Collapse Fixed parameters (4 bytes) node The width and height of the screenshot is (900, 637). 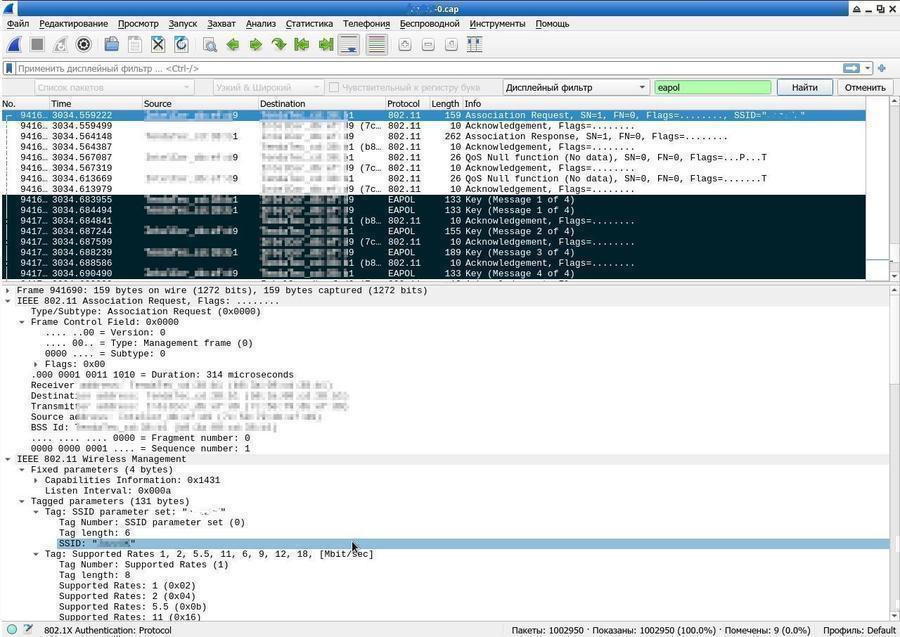pyautogui.click(x=22, y=469)
